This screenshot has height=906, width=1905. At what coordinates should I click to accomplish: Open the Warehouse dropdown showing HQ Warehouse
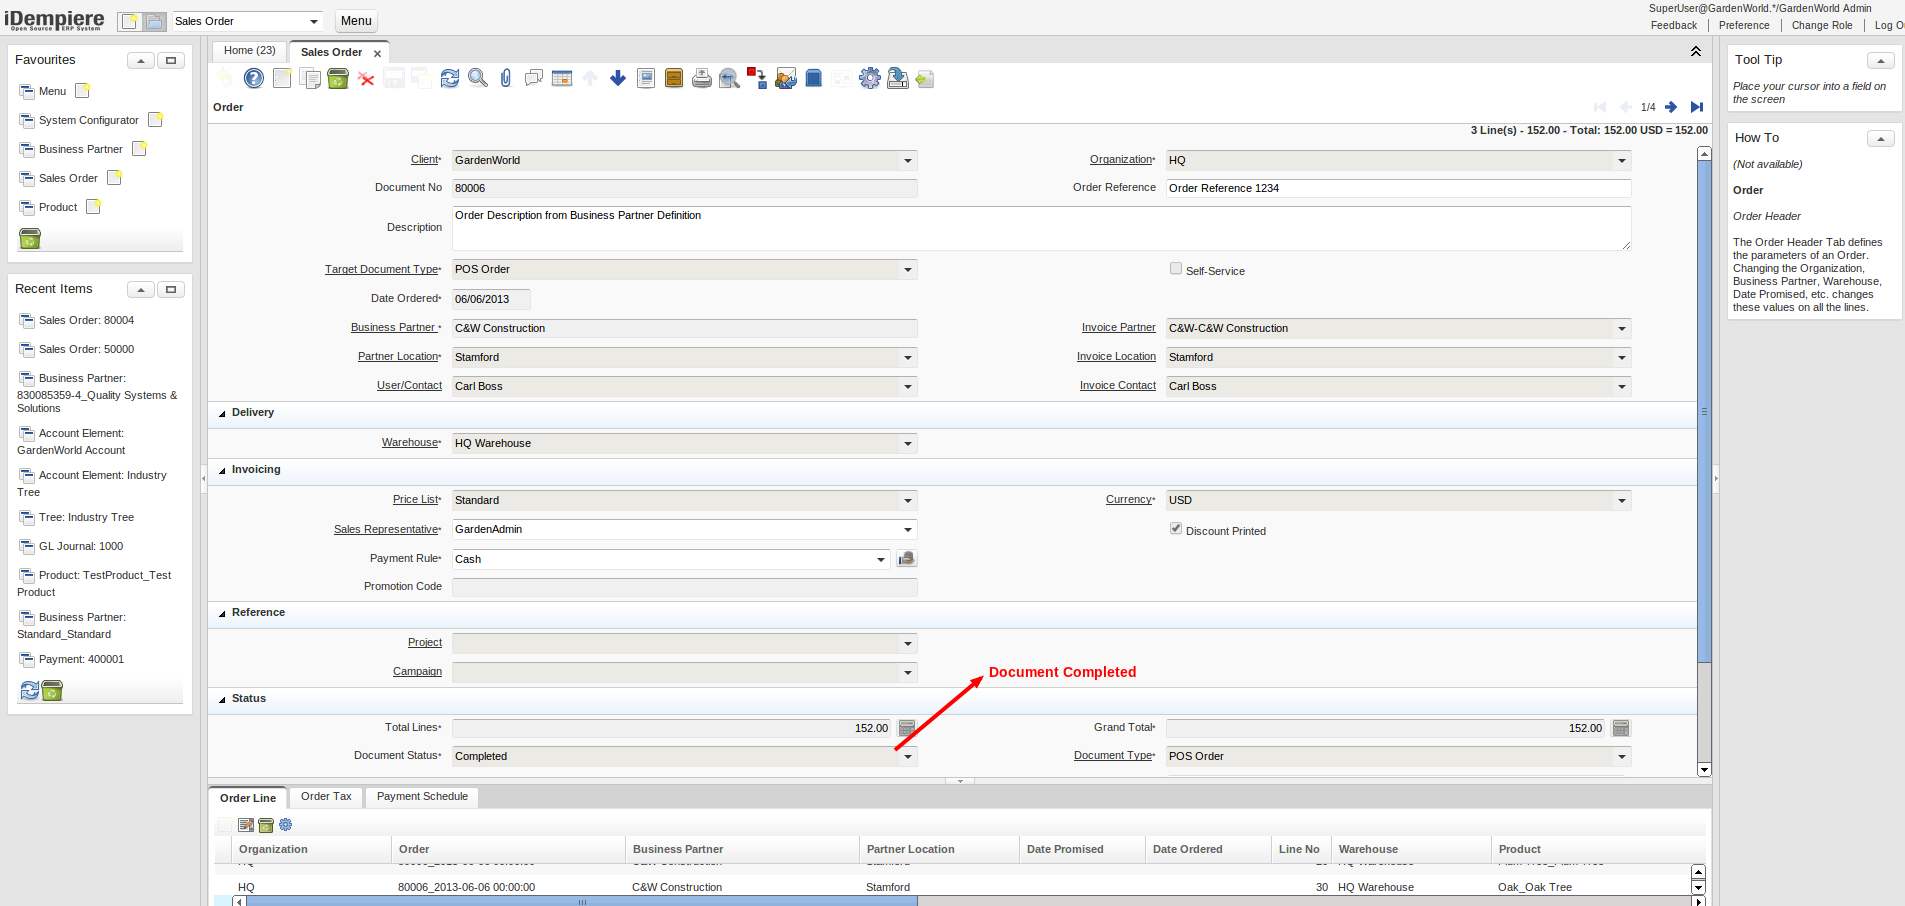click(x=906, y=443)
